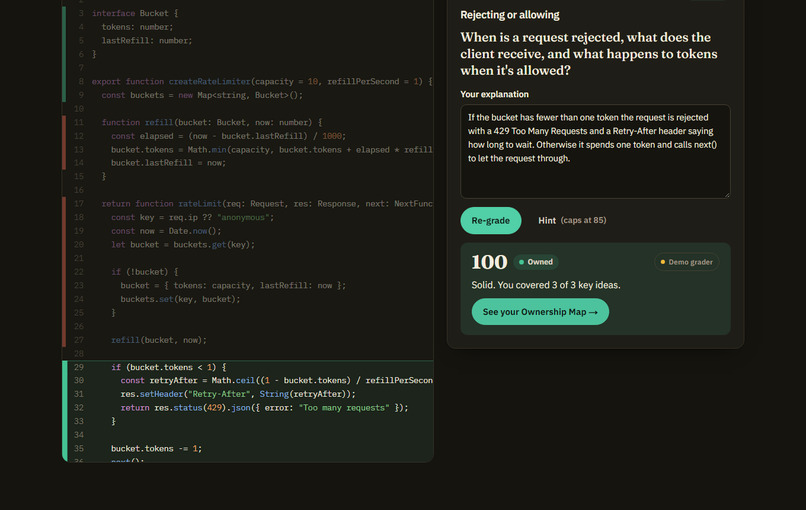The image size is (806, 510).
Task: Click line number 35 in the gutter
Action: point(79,448)
